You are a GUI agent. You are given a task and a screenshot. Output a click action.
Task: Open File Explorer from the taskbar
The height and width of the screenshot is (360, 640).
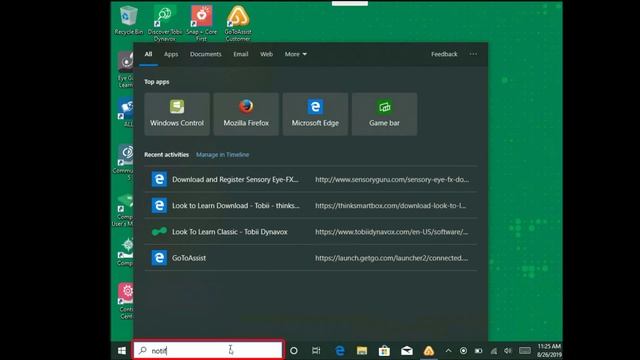pos(362,351)
